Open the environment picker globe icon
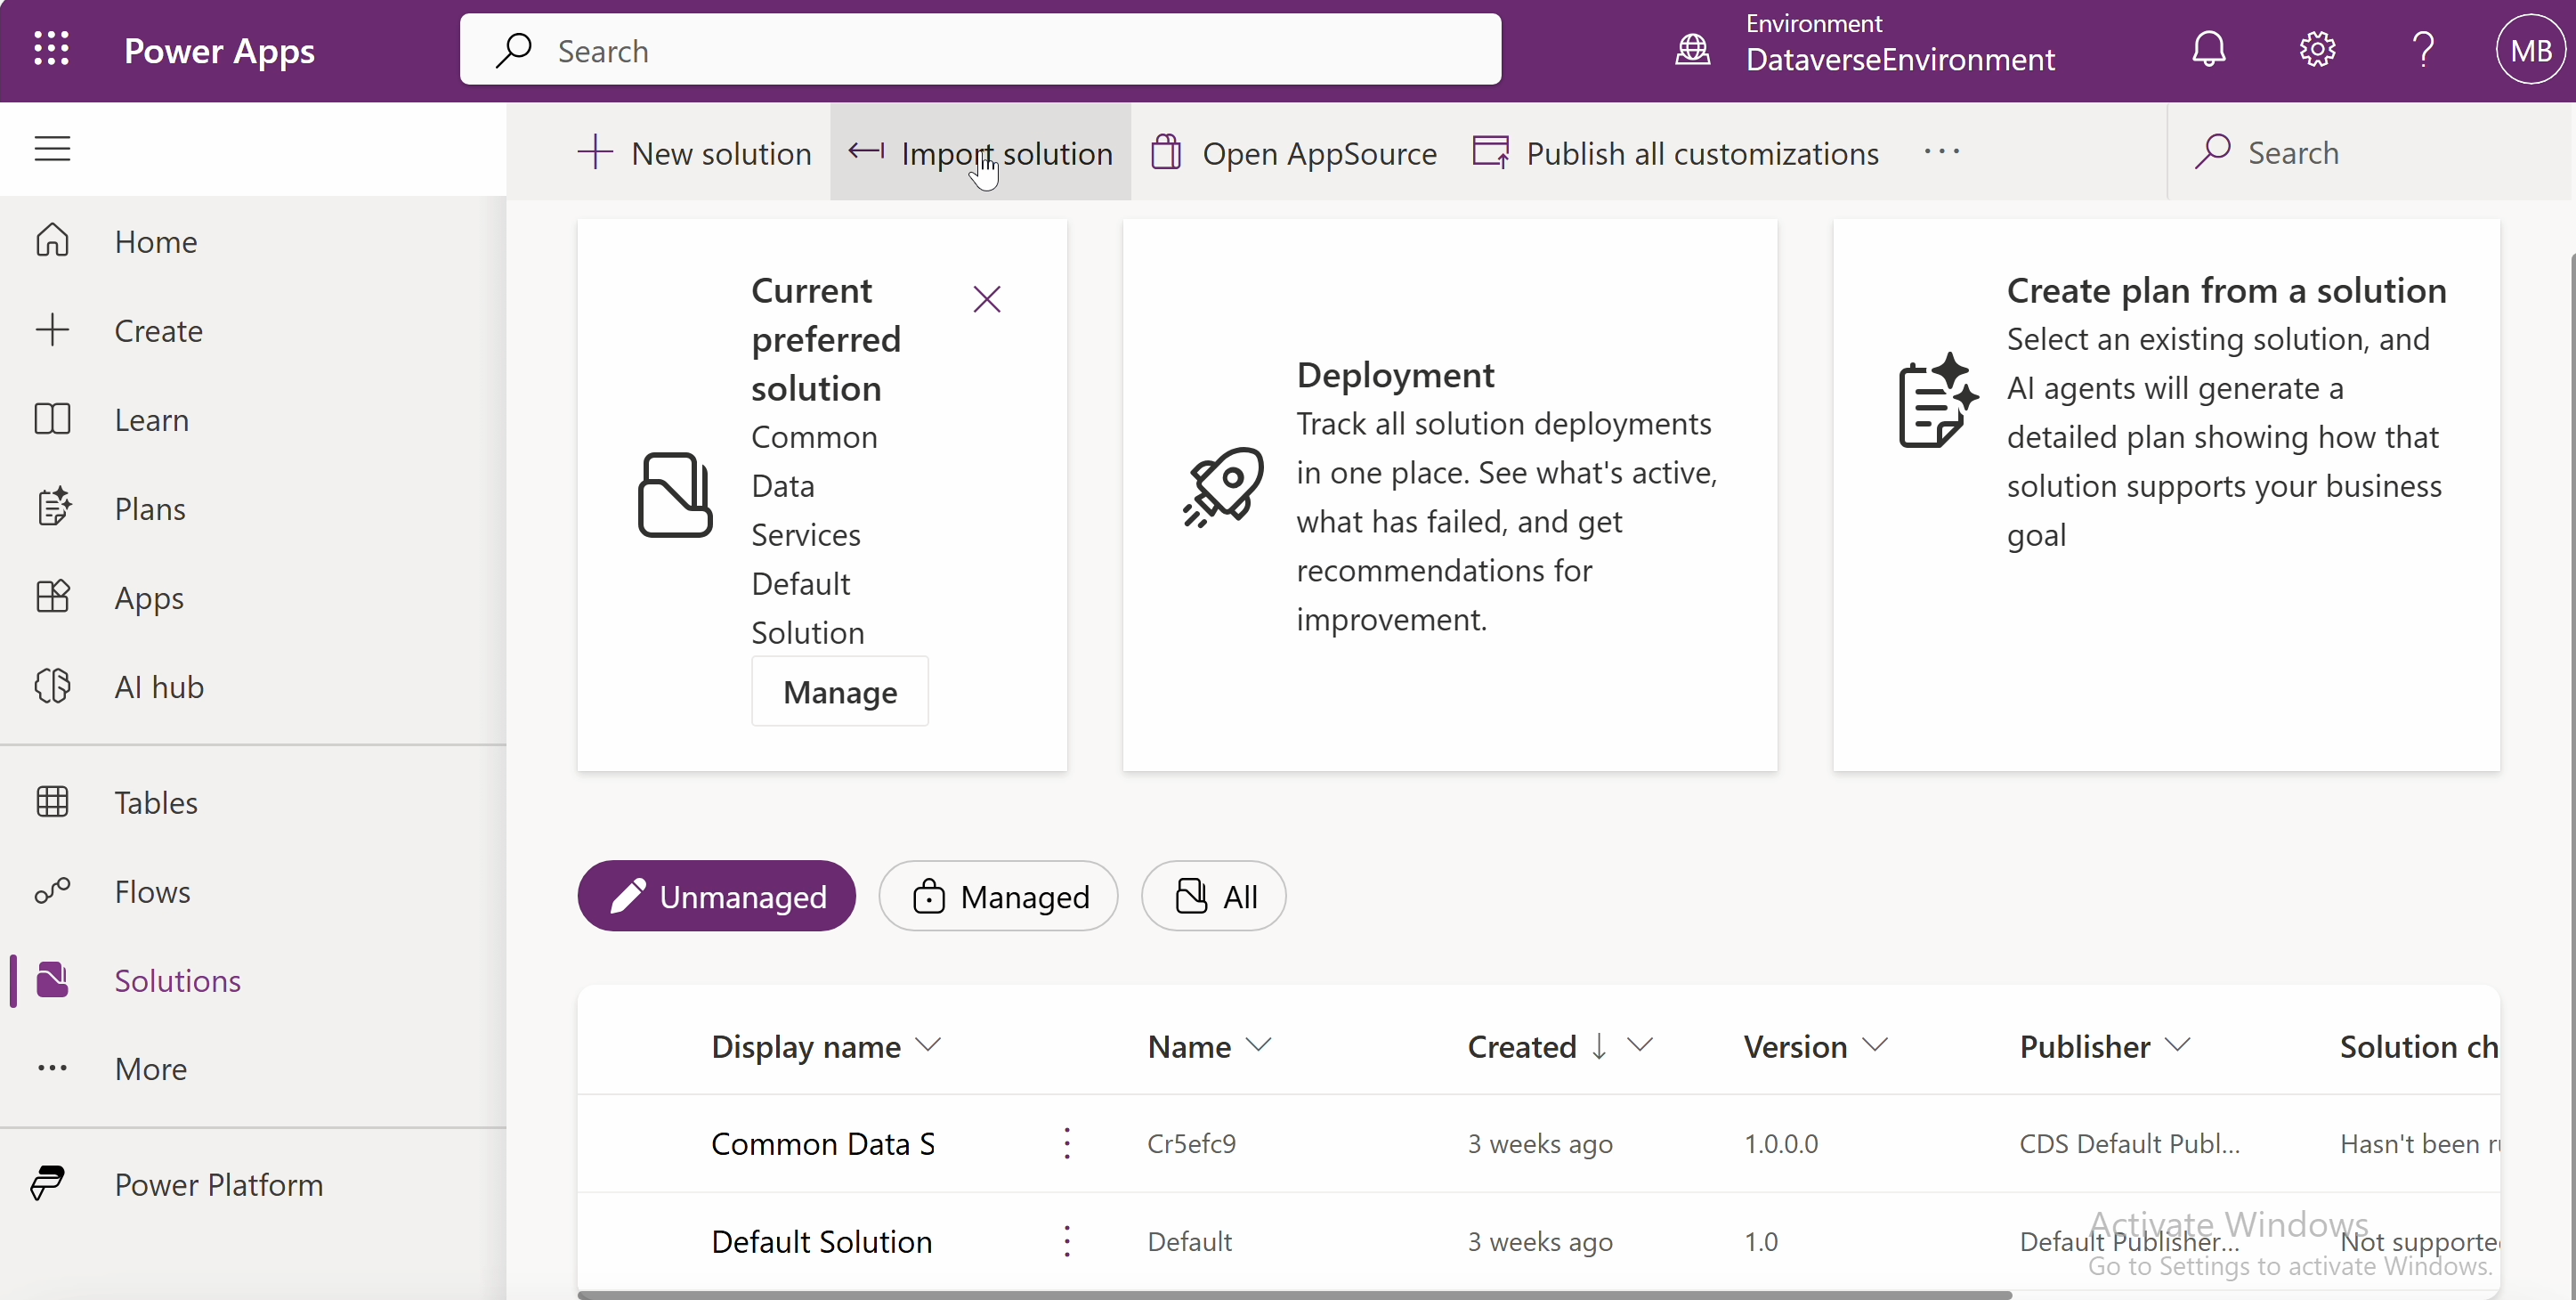This screenshot has height=1300, width=2576. click(1691, 49)
